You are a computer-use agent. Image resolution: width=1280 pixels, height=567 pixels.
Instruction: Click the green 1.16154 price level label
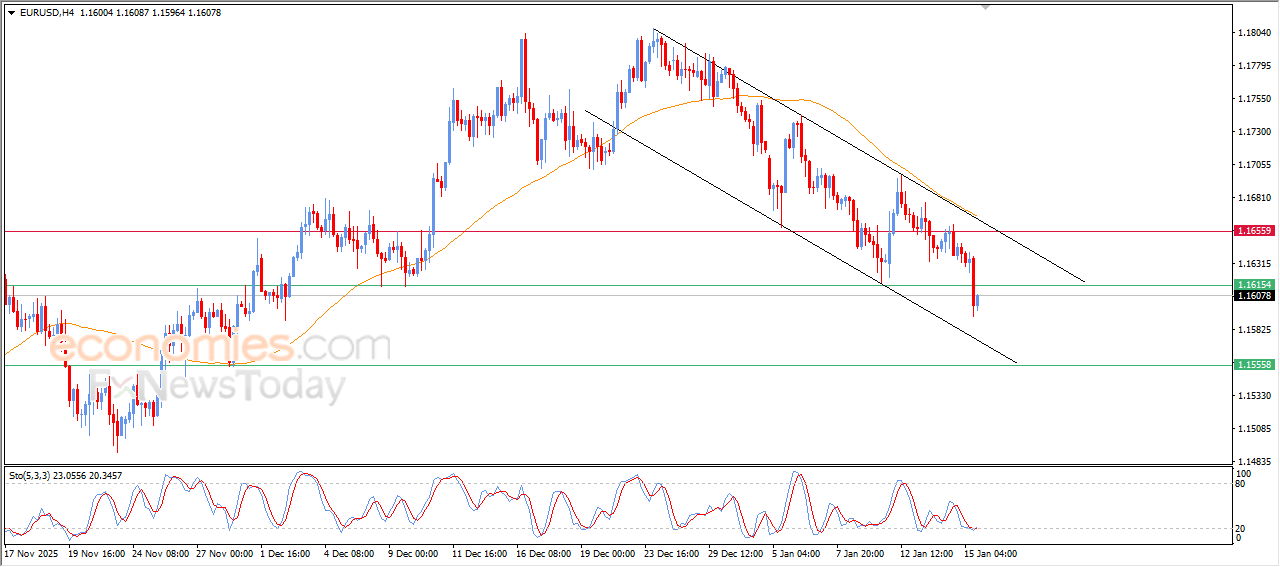[1254, 285]
